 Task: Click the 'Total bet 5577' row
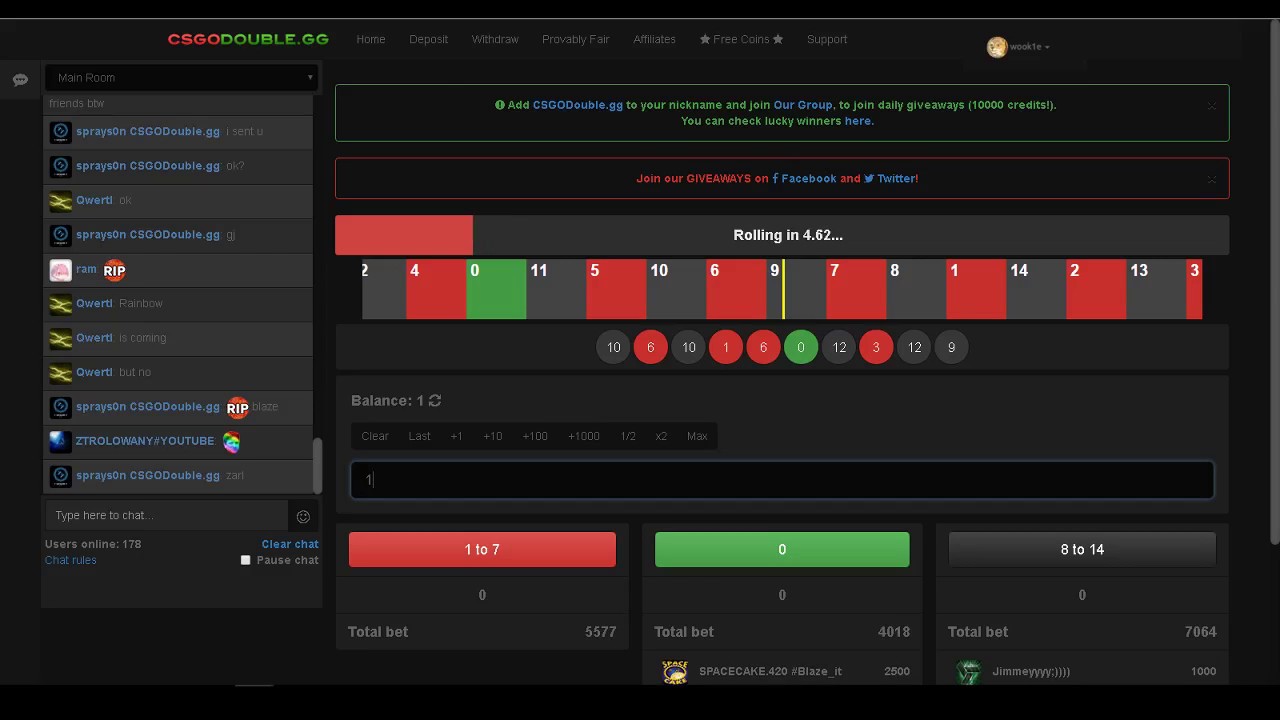pyautogui.click(x=482, y=632)
